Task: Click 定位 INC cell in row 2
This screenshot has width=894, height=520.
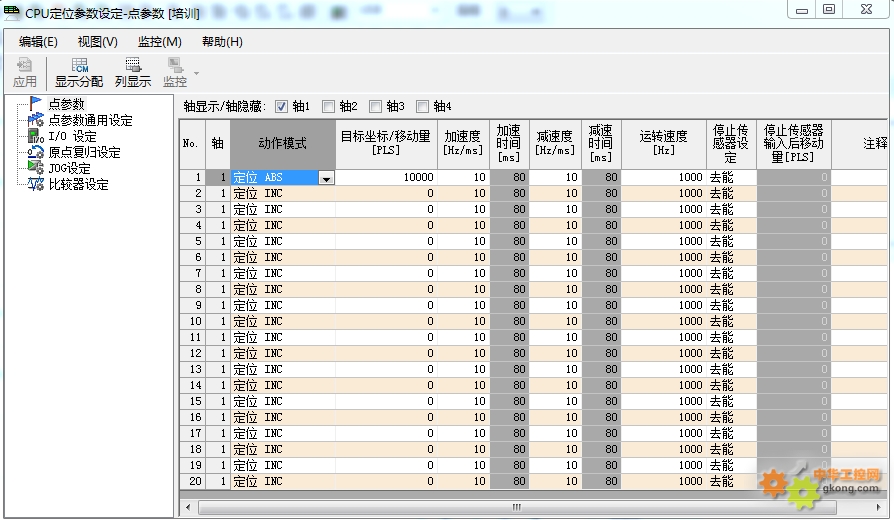Action: 283,193
